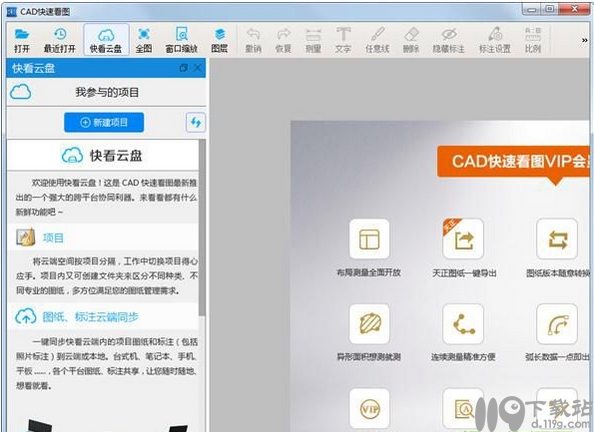Screen dimensions: 594x432
Task: Create a new project with 新建项目
Action: (x=104, y=122)
